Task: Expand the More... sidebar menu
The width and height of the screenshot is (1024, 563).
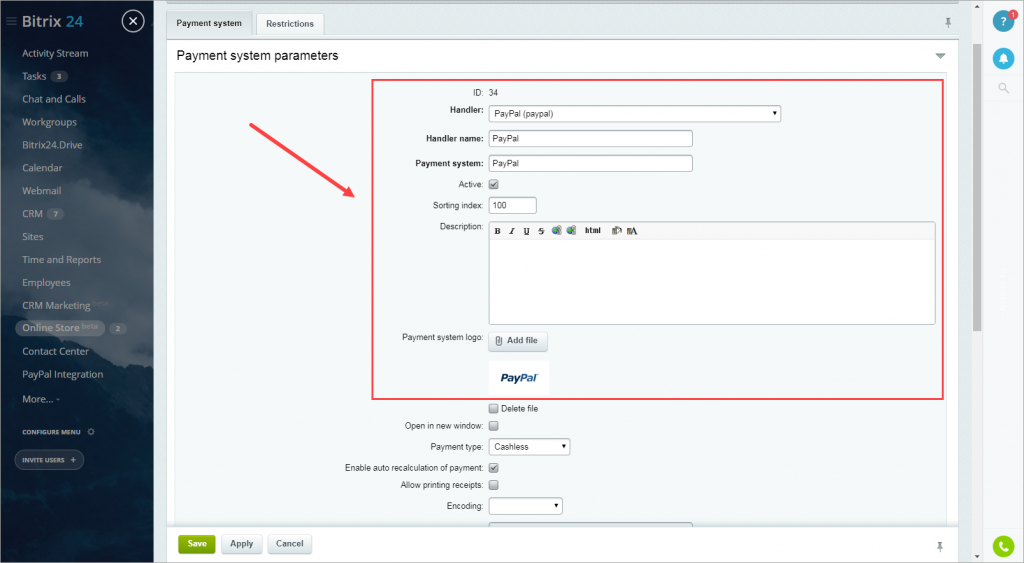Action: click(40, 399)
